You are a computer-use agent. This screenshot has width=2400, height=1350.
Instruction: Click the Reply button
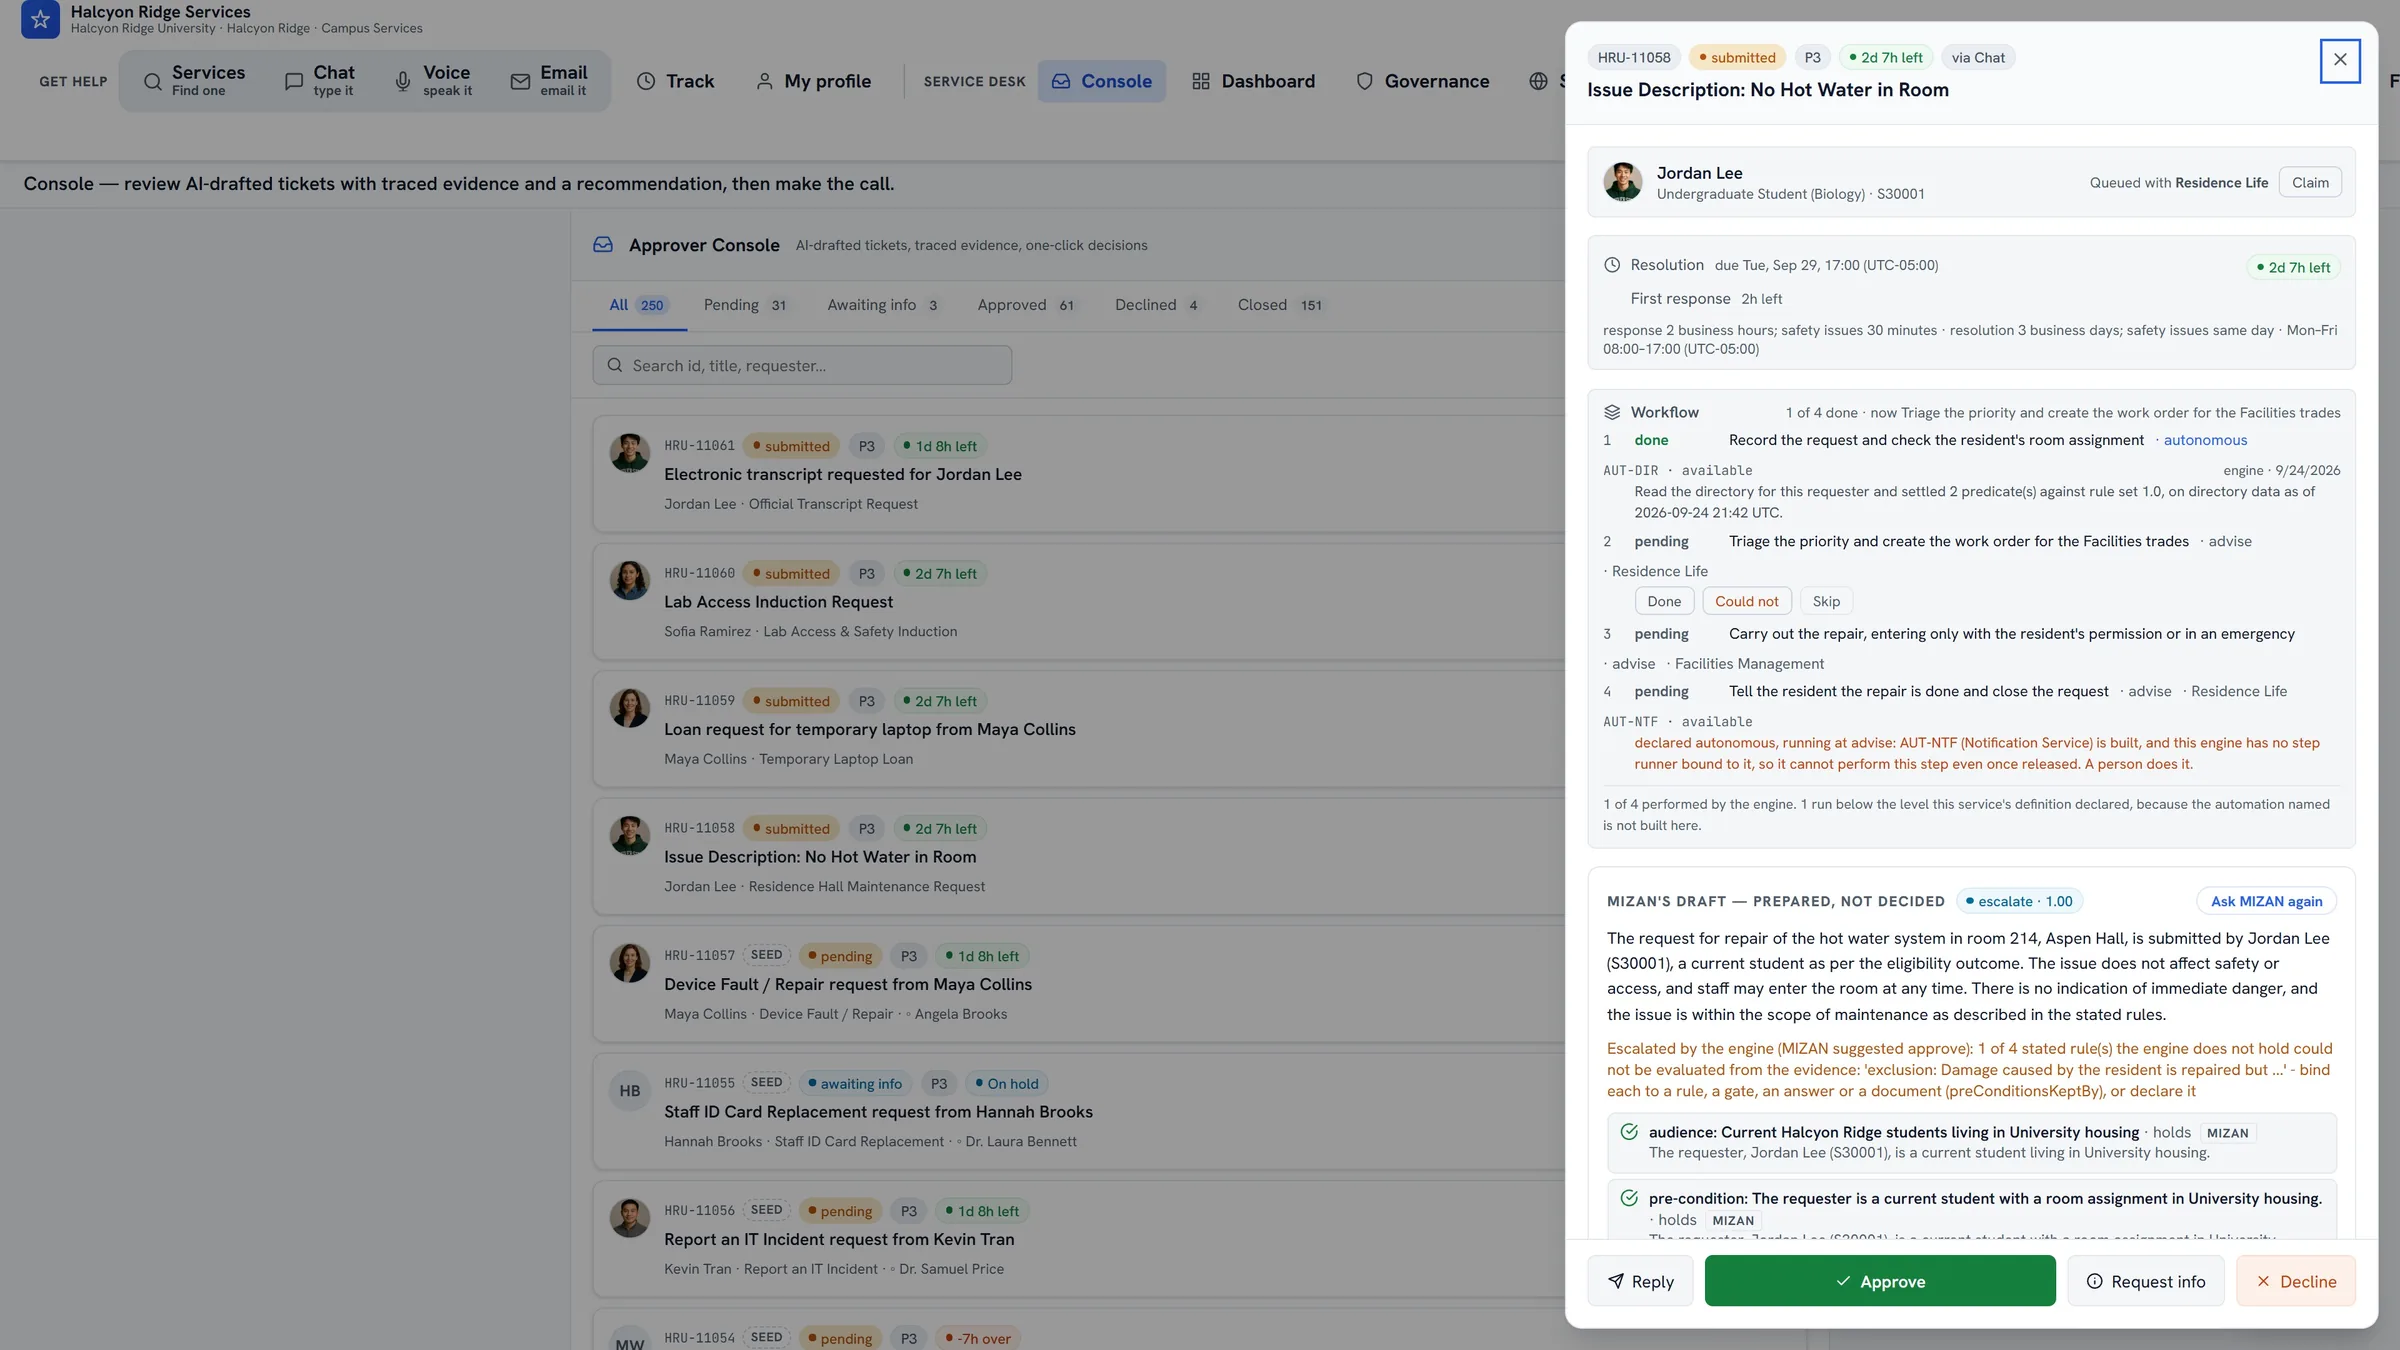pos(1640,1281)
